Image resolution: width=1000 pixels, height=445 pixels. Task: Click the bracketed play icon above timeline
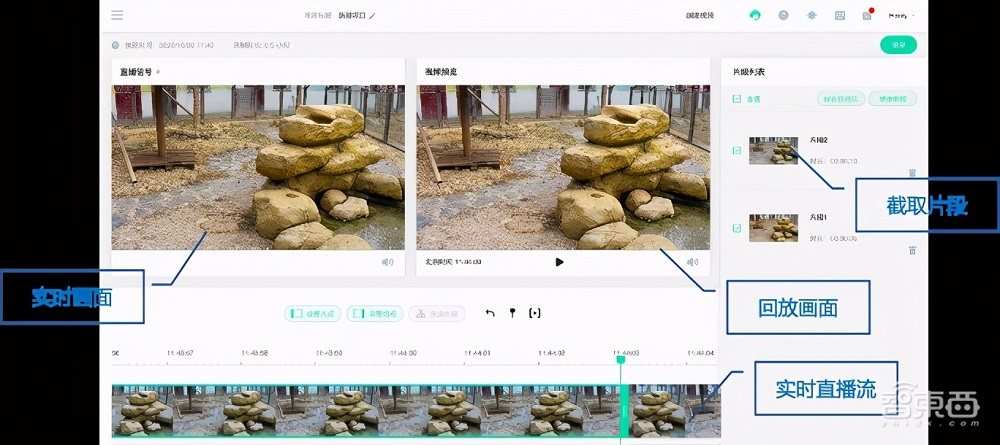[535, 313]
